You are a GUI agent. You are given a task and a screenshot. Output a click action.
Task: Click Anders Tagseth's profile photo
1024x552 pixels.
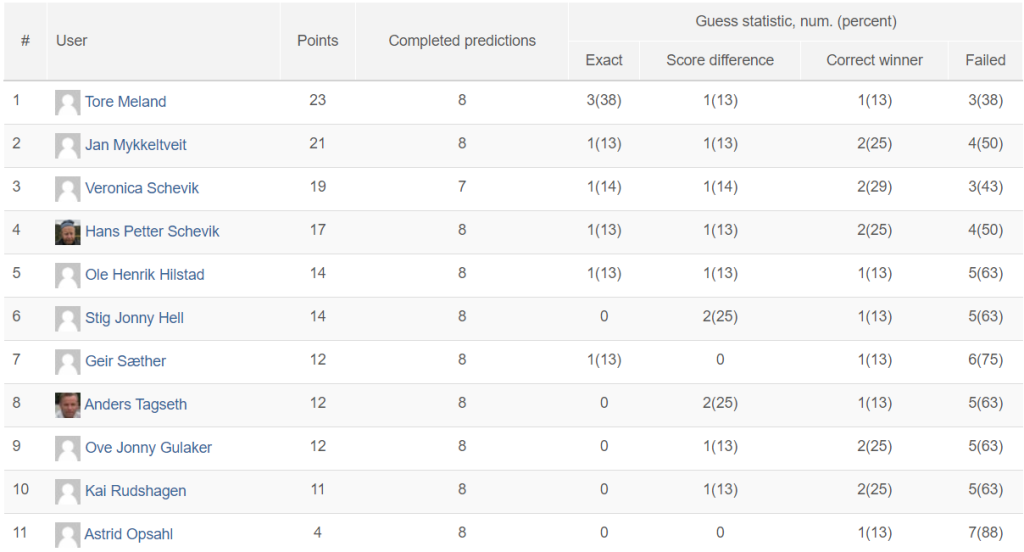point(67,405)
